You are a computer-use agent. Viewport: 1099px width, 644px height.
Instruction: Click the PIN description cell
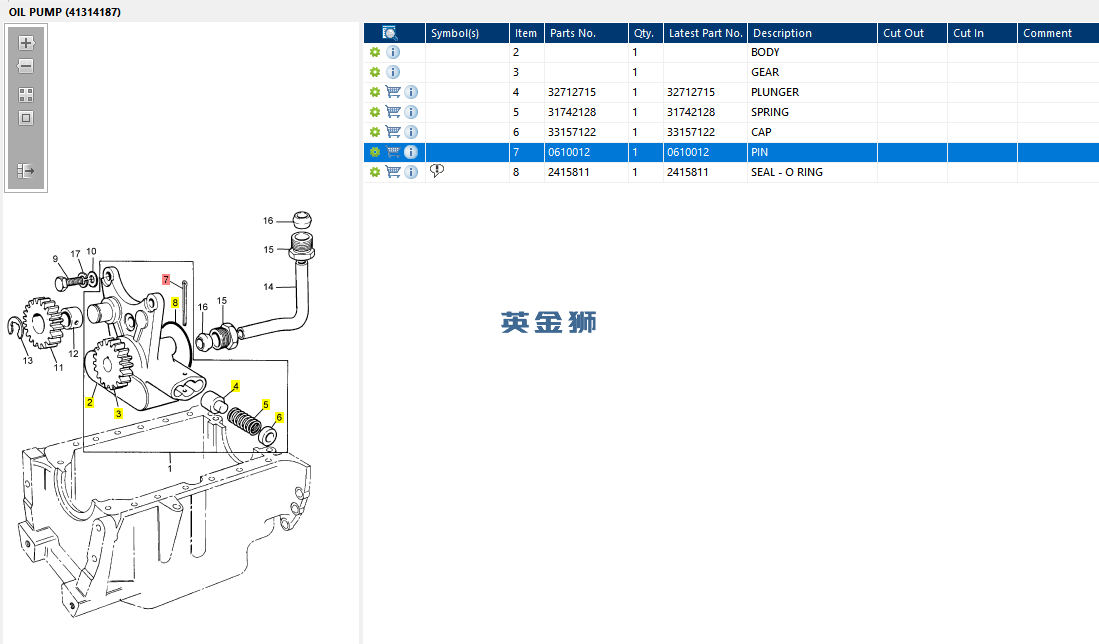click(812, 152)
